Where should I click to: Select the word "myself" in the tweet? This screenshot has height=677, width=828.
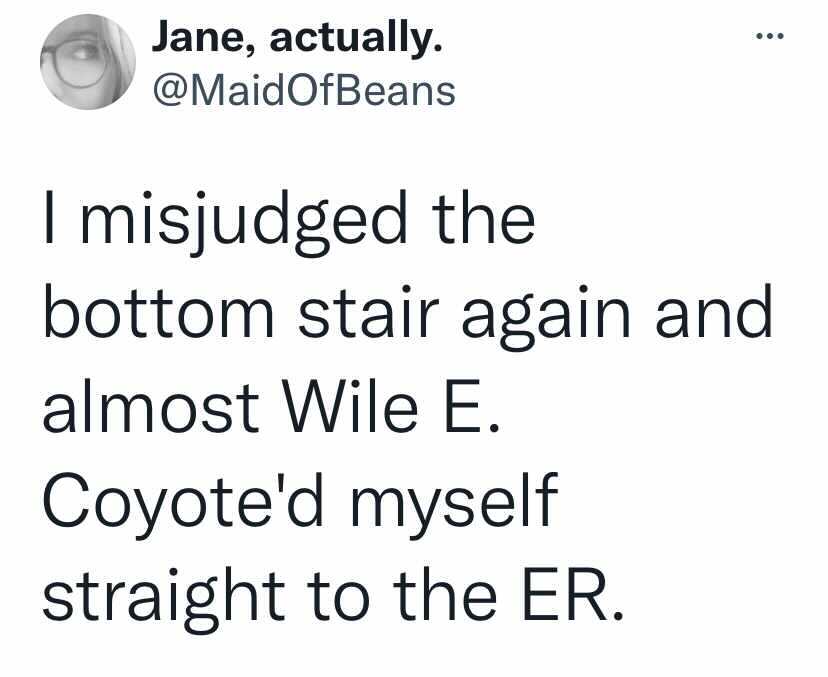tap(453, 506)
